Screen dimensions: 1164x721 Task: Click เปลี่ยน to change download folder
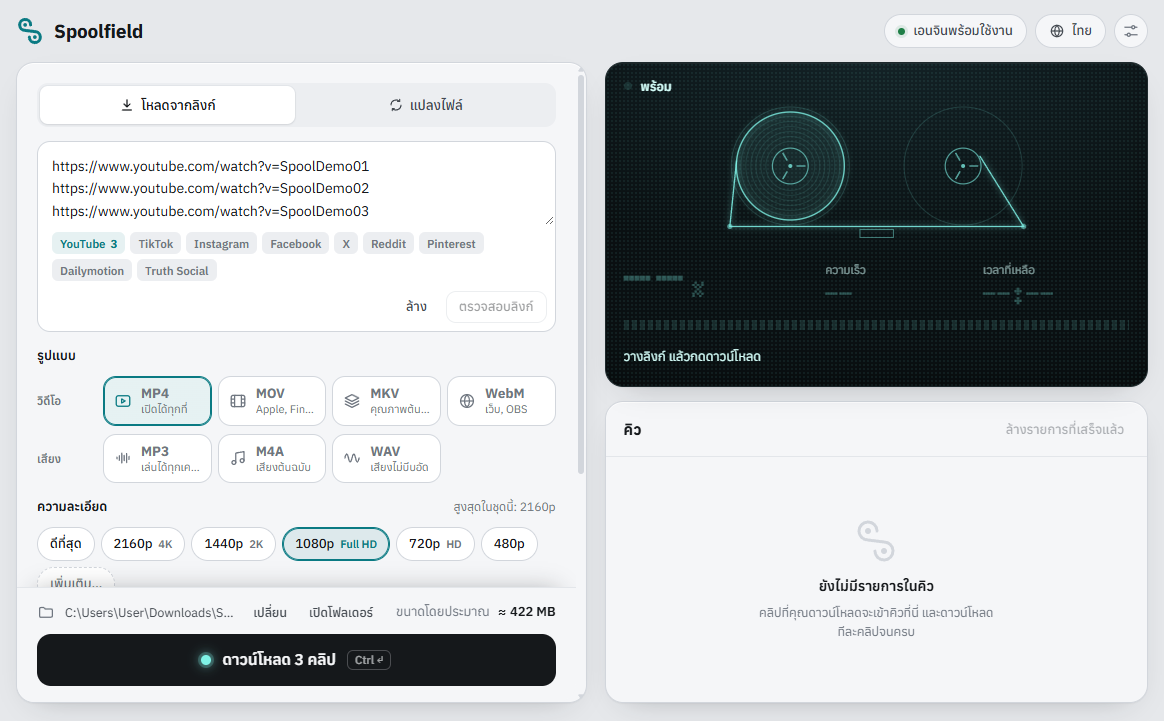[269, 613]
